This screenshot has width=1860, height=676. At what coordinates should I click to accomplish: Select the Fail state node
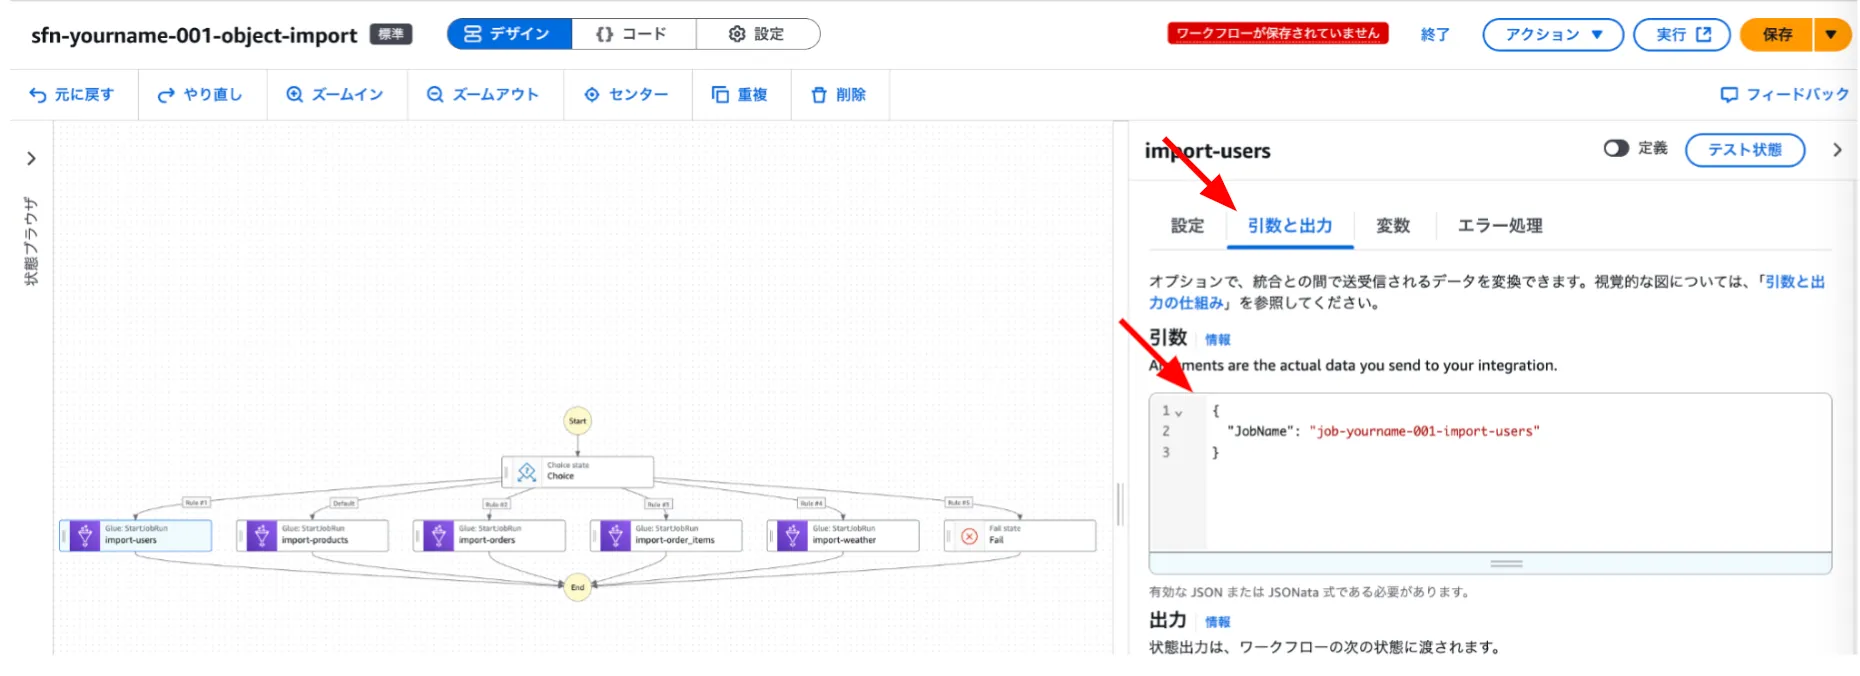(1019, 535)
